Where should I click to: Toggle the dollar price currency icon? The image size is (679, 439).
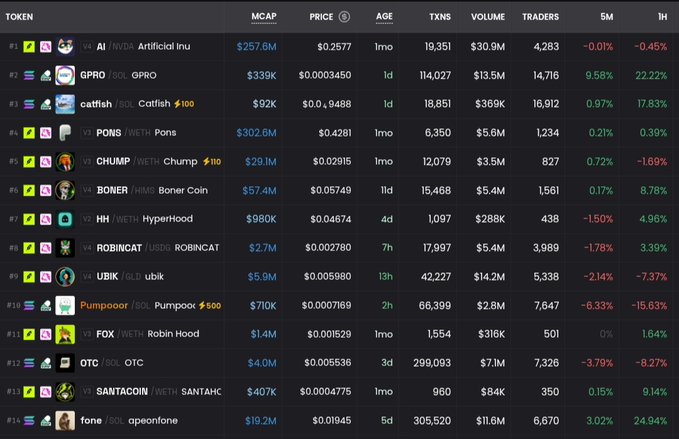click(344, 17)
